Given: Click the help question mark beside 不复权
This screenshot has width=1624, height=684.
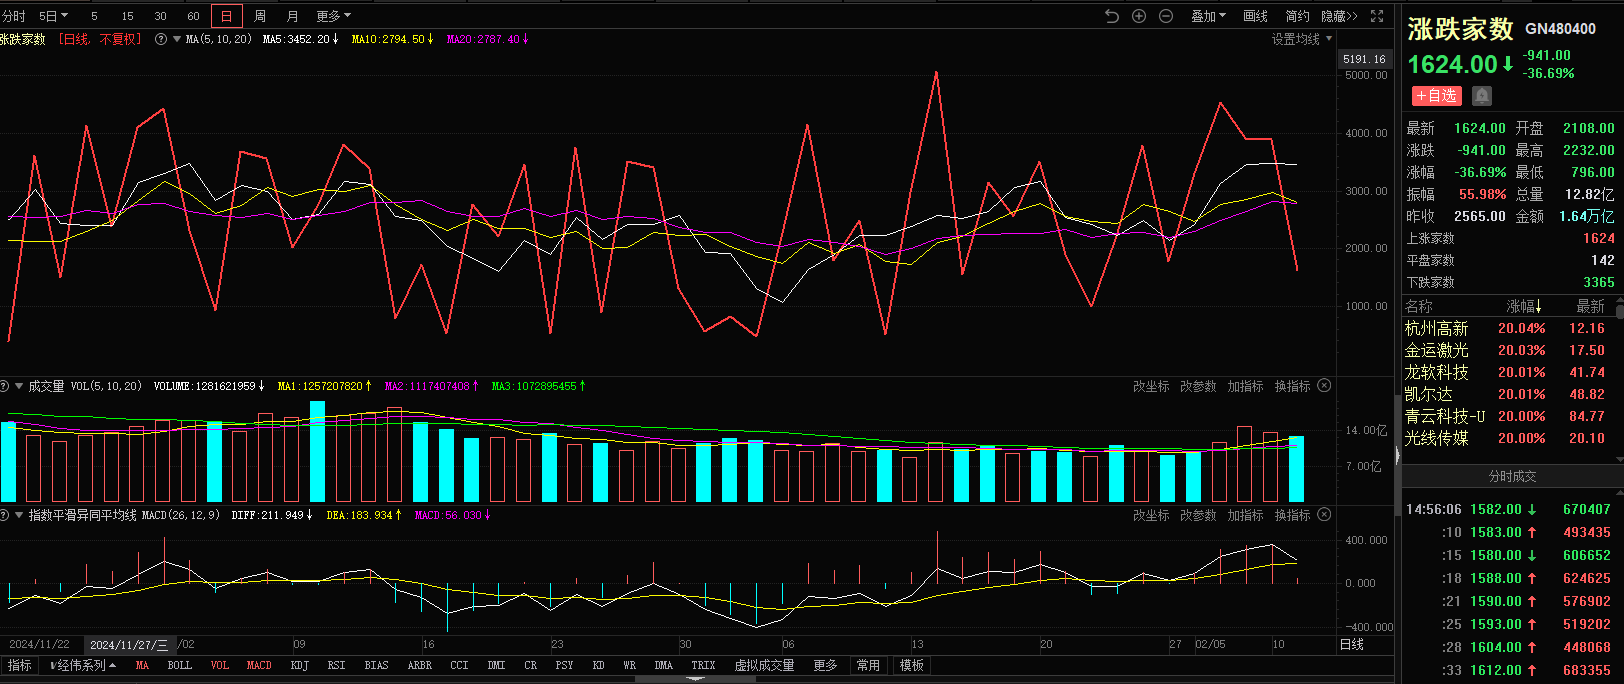Looking at the screenshot, I should (x=161, y=39).
